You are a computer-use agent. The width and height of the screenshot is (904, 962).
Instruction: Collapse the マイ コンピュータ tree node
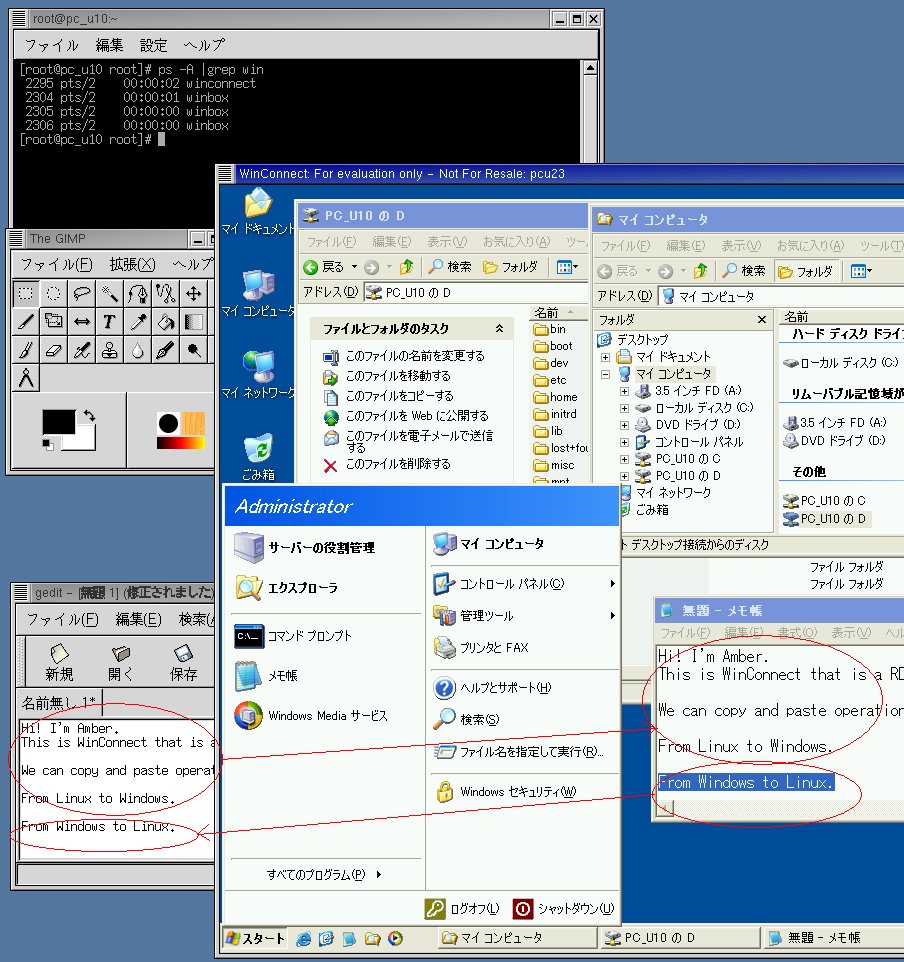(x=606, y=374)
